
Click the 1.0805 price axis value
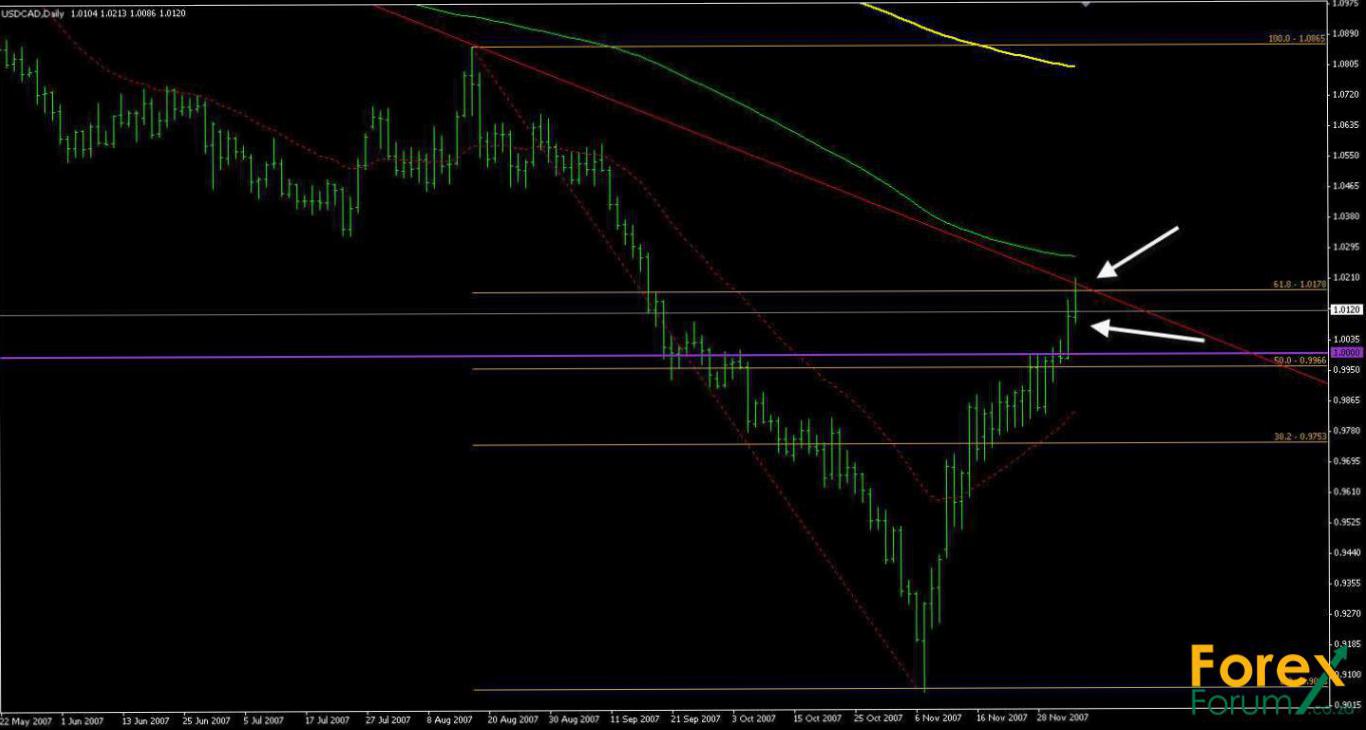click(1346, 64)
